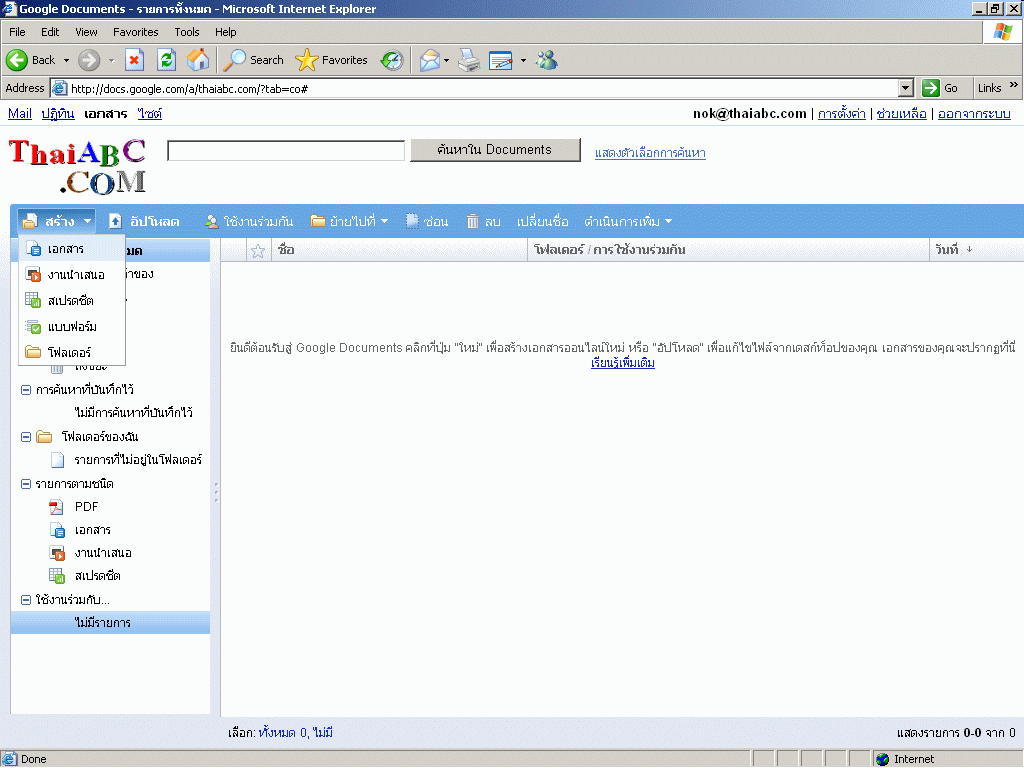
Task: Click the อัปโหลด upload icon button
Action: point(116,221)
